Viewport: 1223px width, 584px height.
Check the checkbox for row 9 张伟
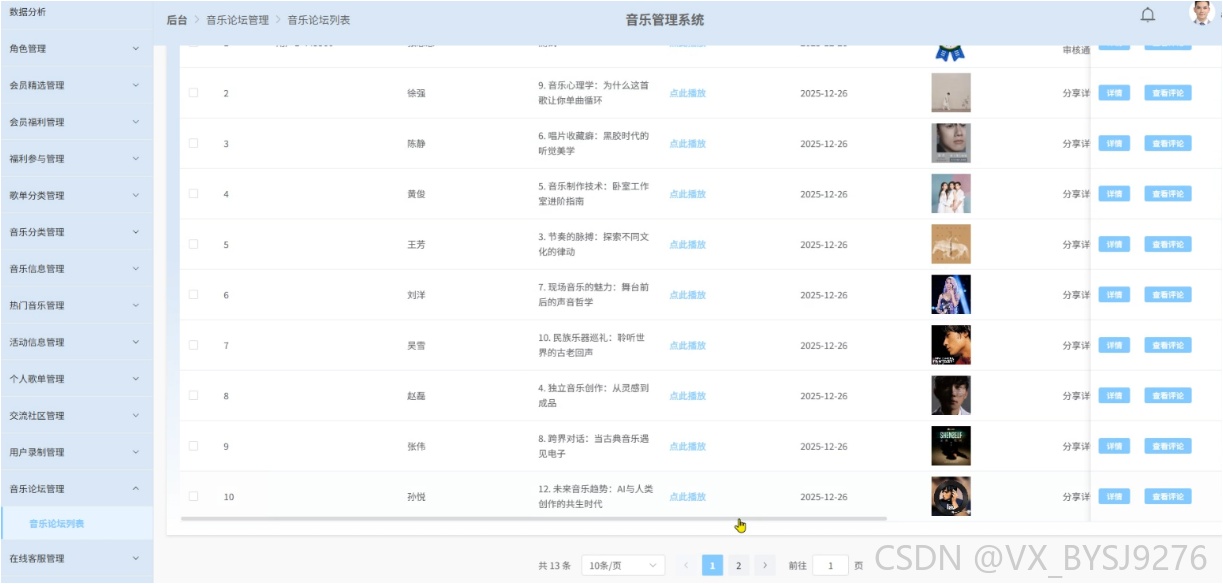click(x=193, y=446)
